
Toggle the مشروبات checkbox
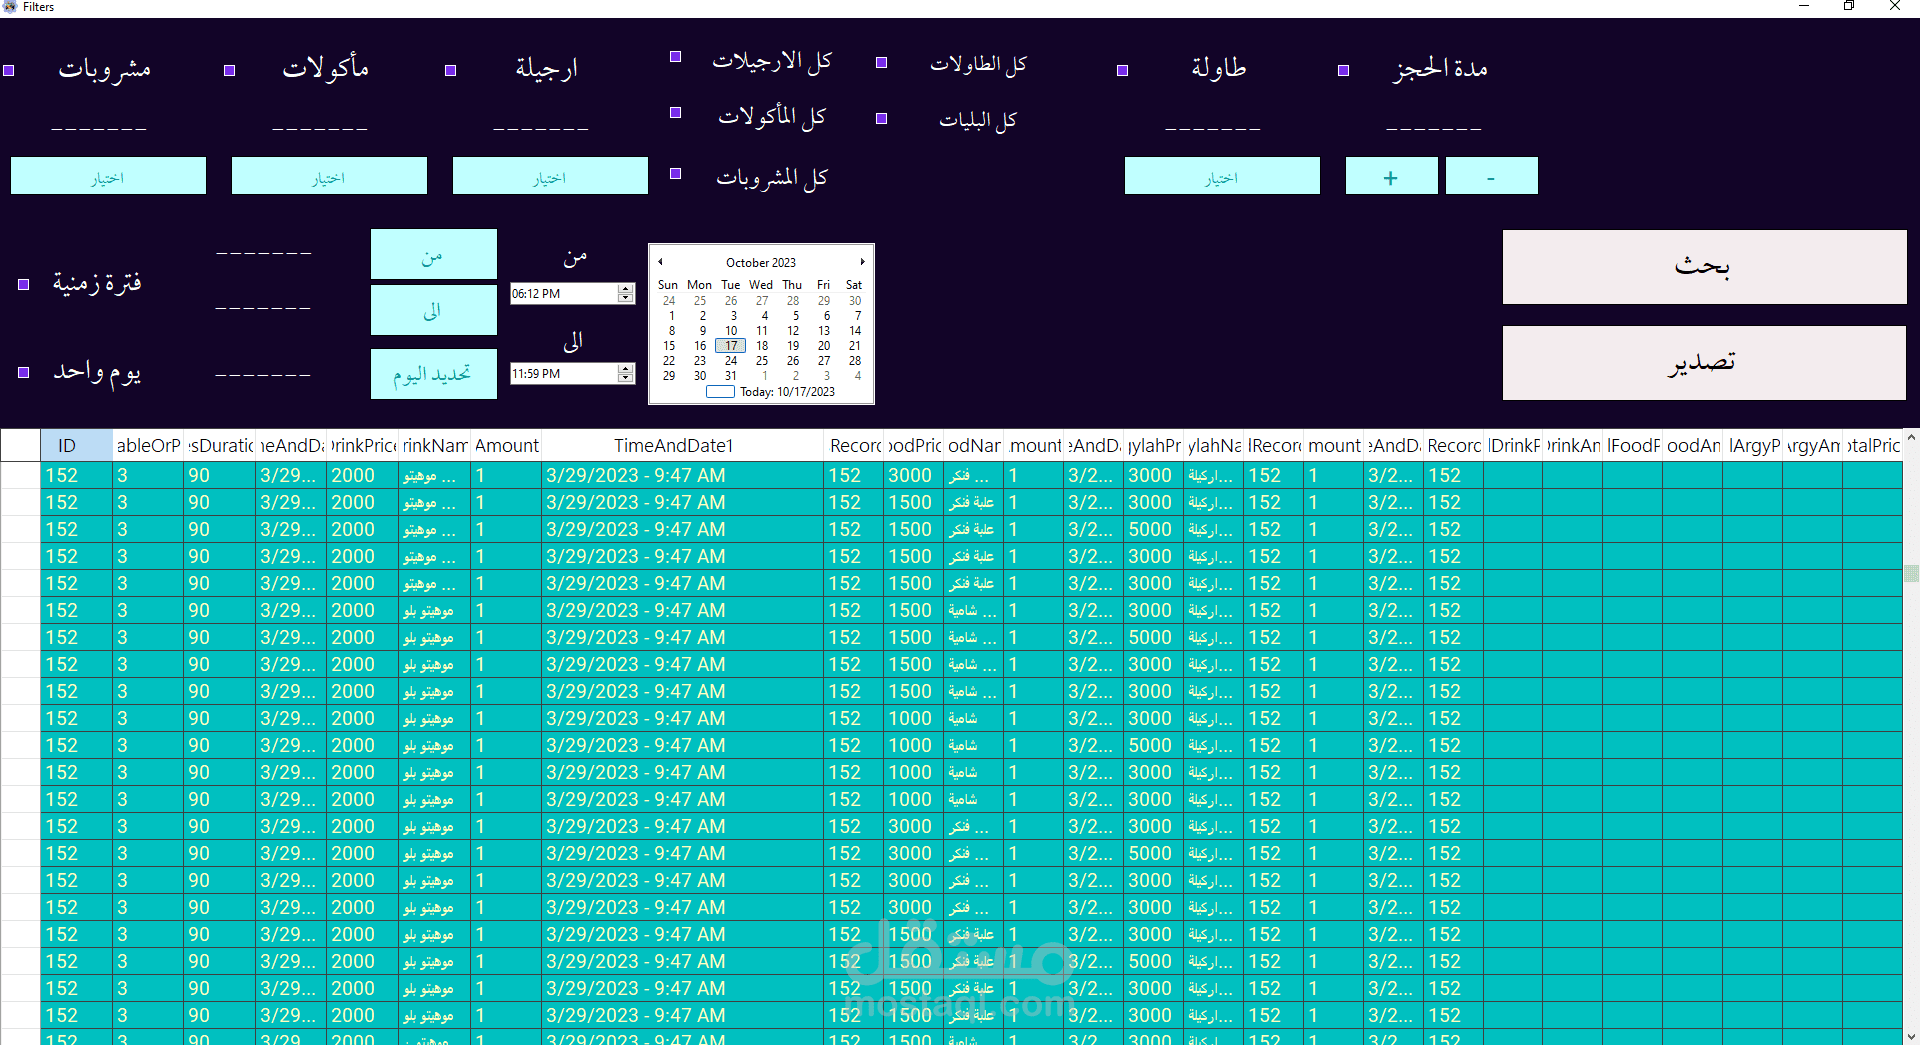pyautogui.click(x=9, y=71)
